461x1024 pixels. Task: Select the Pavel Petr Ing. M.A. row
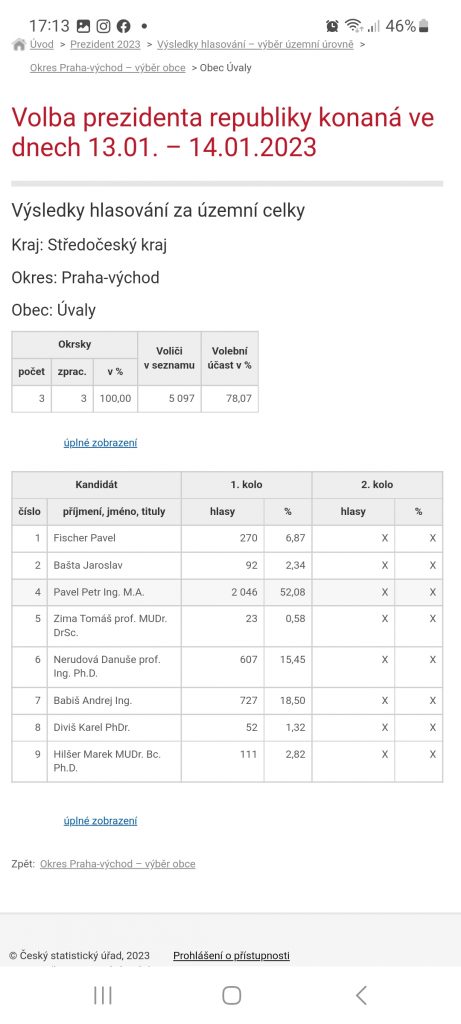[227, 592]
